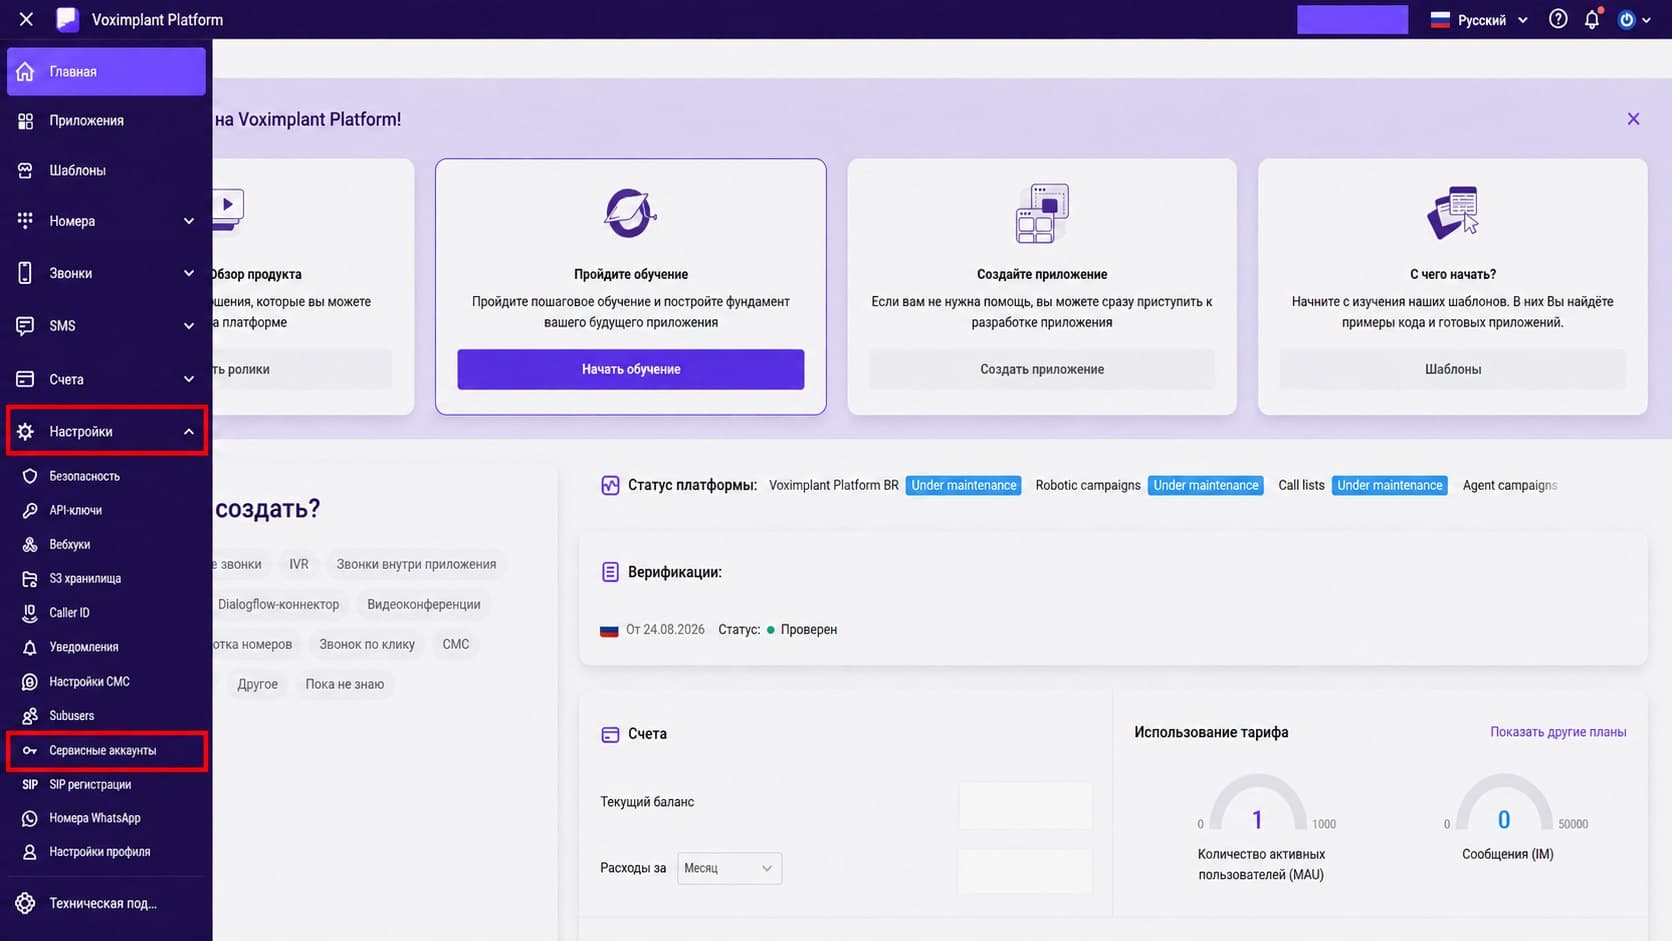Expand the Номера menu chevron

coord(188,221)
